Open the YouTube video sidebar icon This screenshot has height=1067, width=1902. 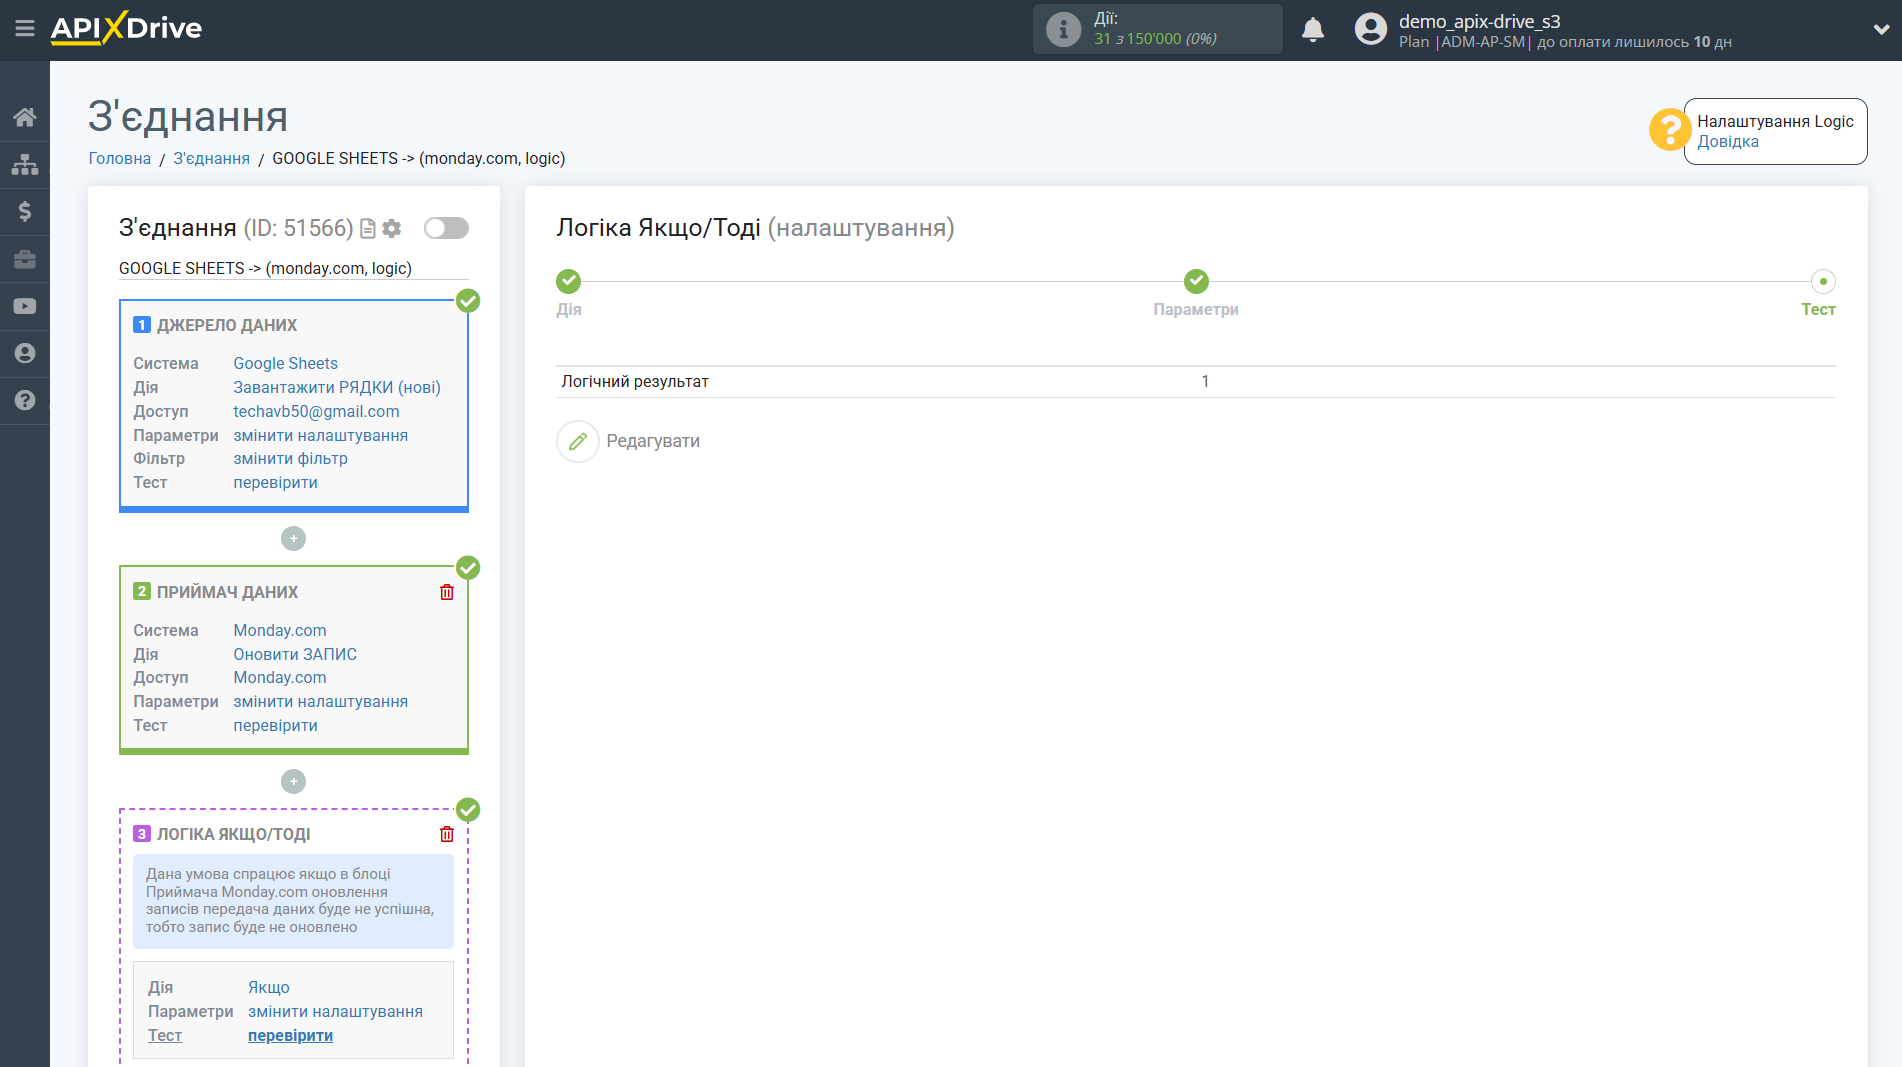[x=25, y=306]
